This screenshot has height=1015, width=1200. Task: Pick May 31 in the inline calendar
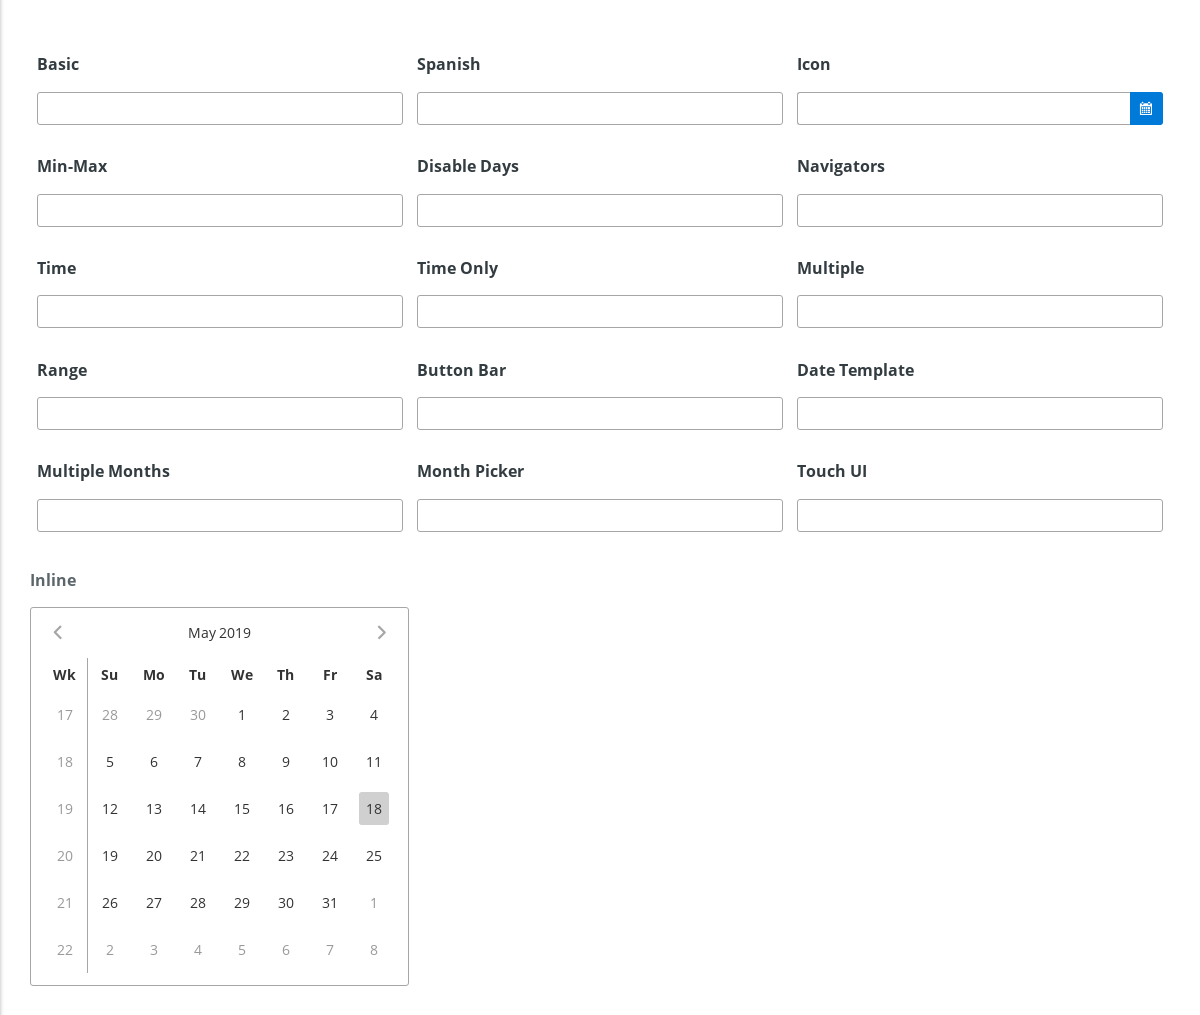330,903
